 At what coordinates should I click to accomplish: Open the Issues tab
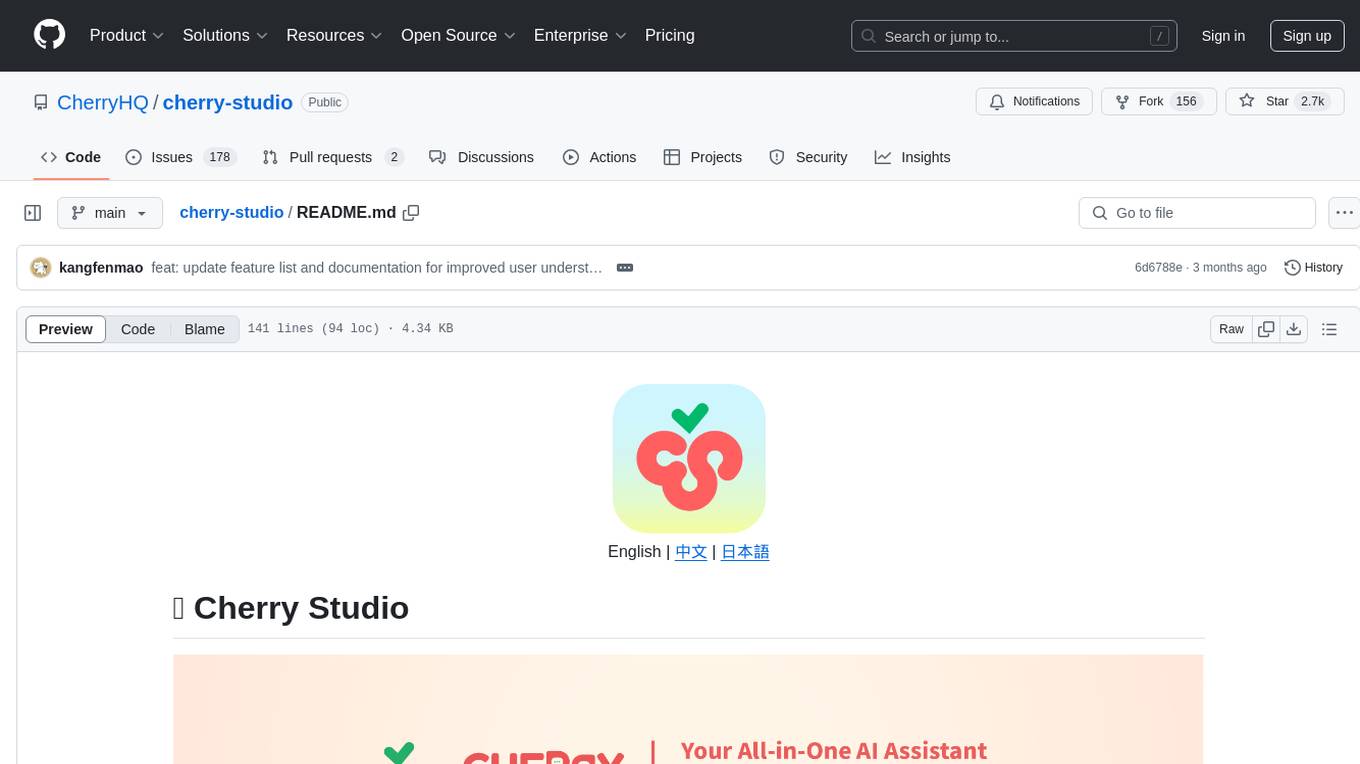[180, 157]
